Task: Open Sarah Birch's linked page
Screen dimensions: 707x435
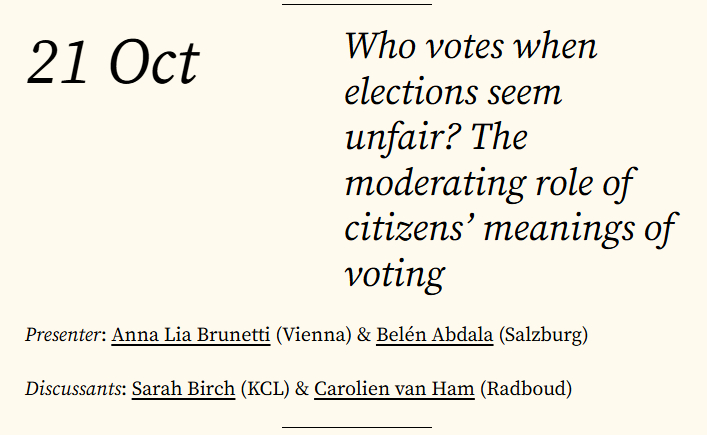Action: [x=183, y=388]
